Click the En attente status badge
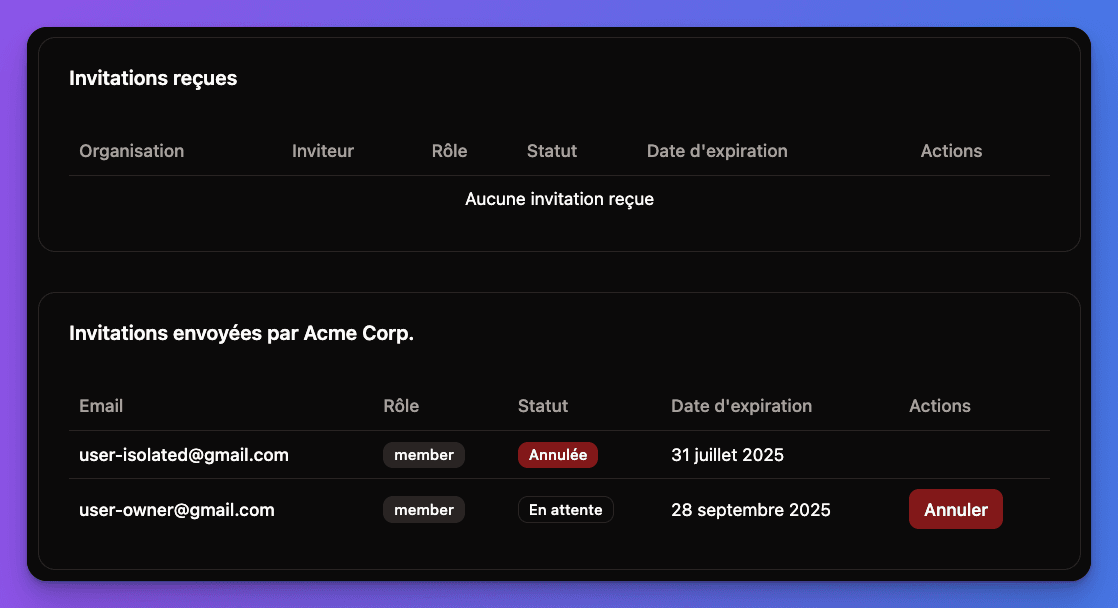Viewport: 1118px width, 608px height. click(x=566, y=509)
